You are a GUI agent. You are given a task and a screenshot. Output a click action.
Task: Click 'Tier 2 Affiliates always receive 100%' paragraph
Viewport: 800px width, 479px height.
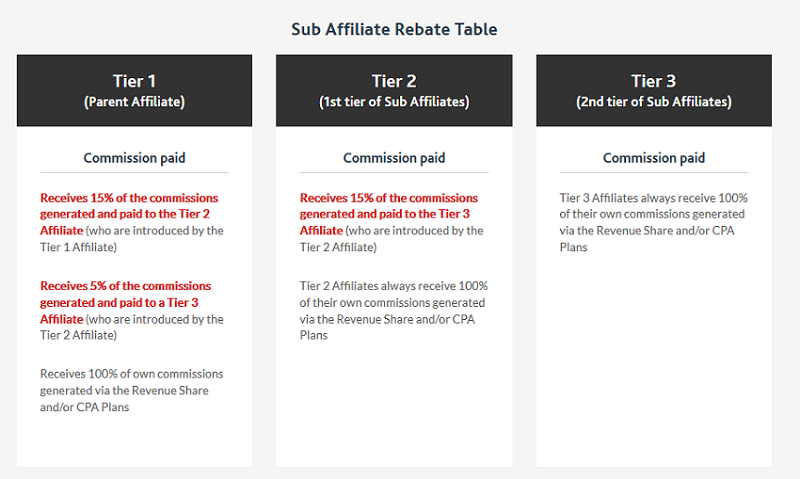coord(393,310)
